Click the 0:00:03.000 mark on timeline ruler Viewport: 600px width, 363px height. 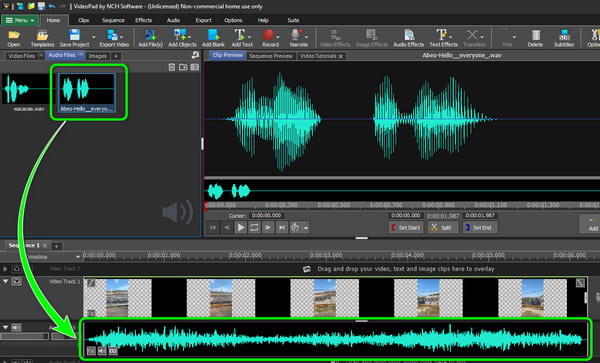coord(326,255)
